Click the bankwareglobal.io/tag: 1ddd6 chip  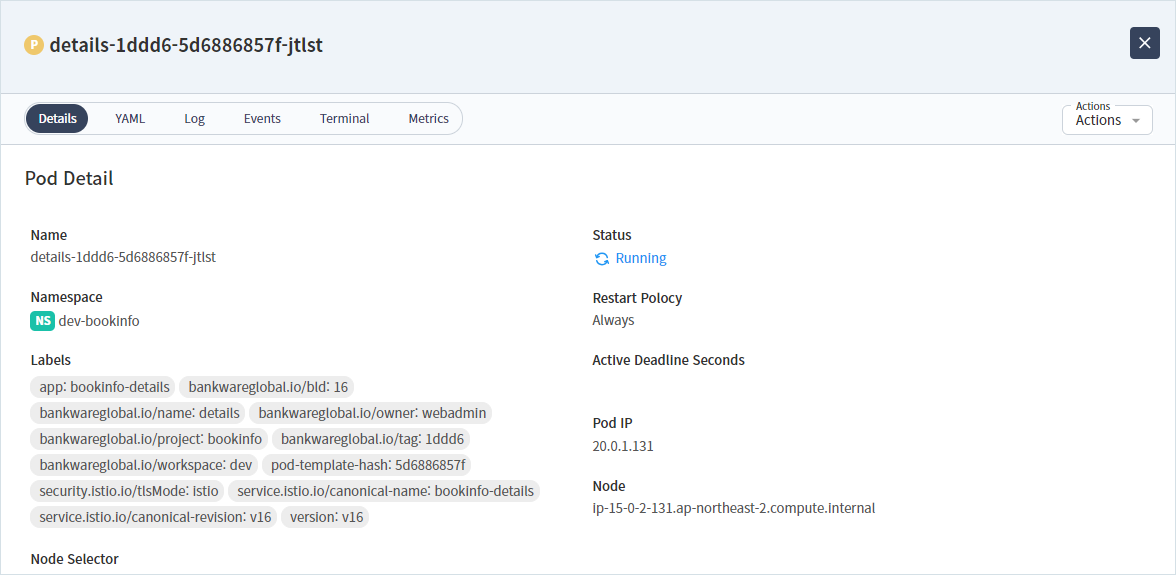(371, 439)
